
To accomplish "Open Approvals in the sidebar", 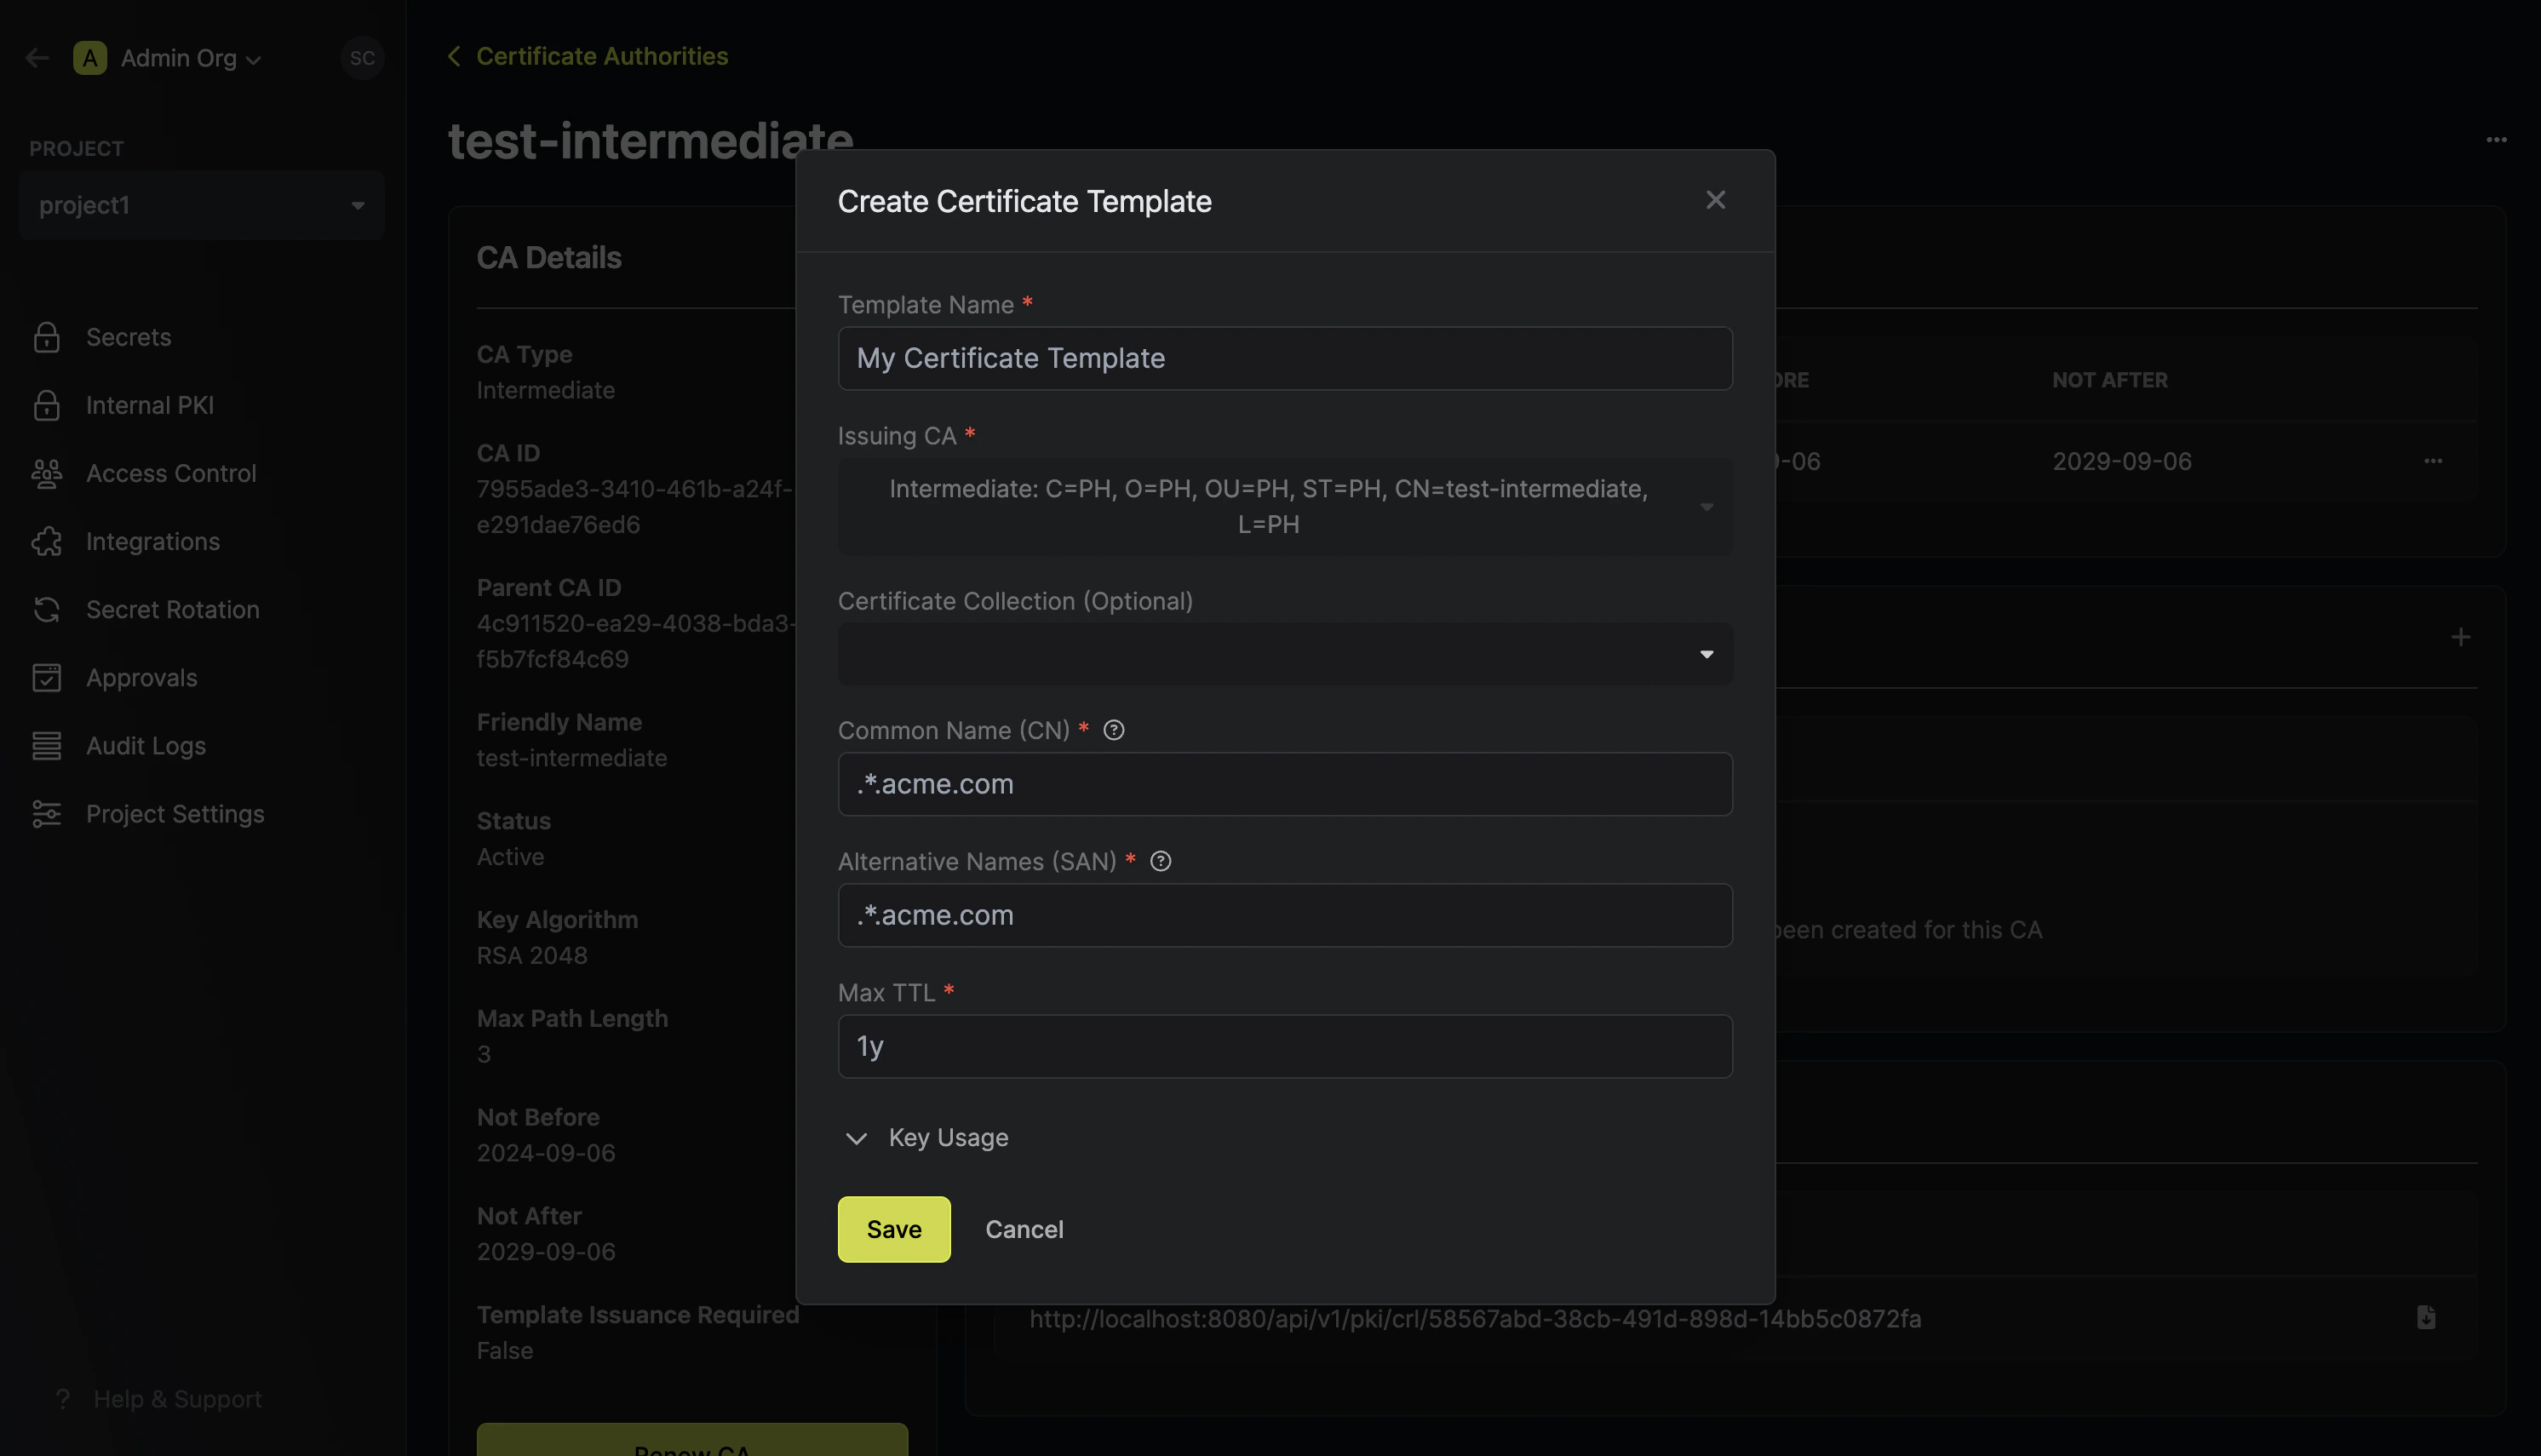I will (x=141, y=677).
